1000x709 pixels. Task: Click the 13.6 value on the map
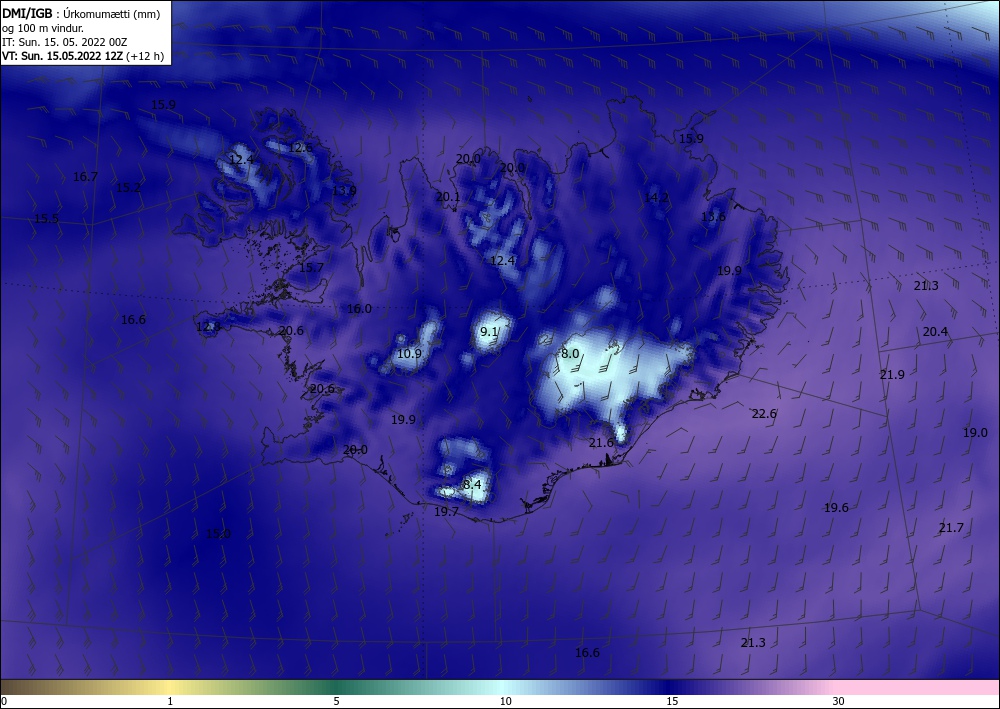pyautogui.click(x=713, y=216)
